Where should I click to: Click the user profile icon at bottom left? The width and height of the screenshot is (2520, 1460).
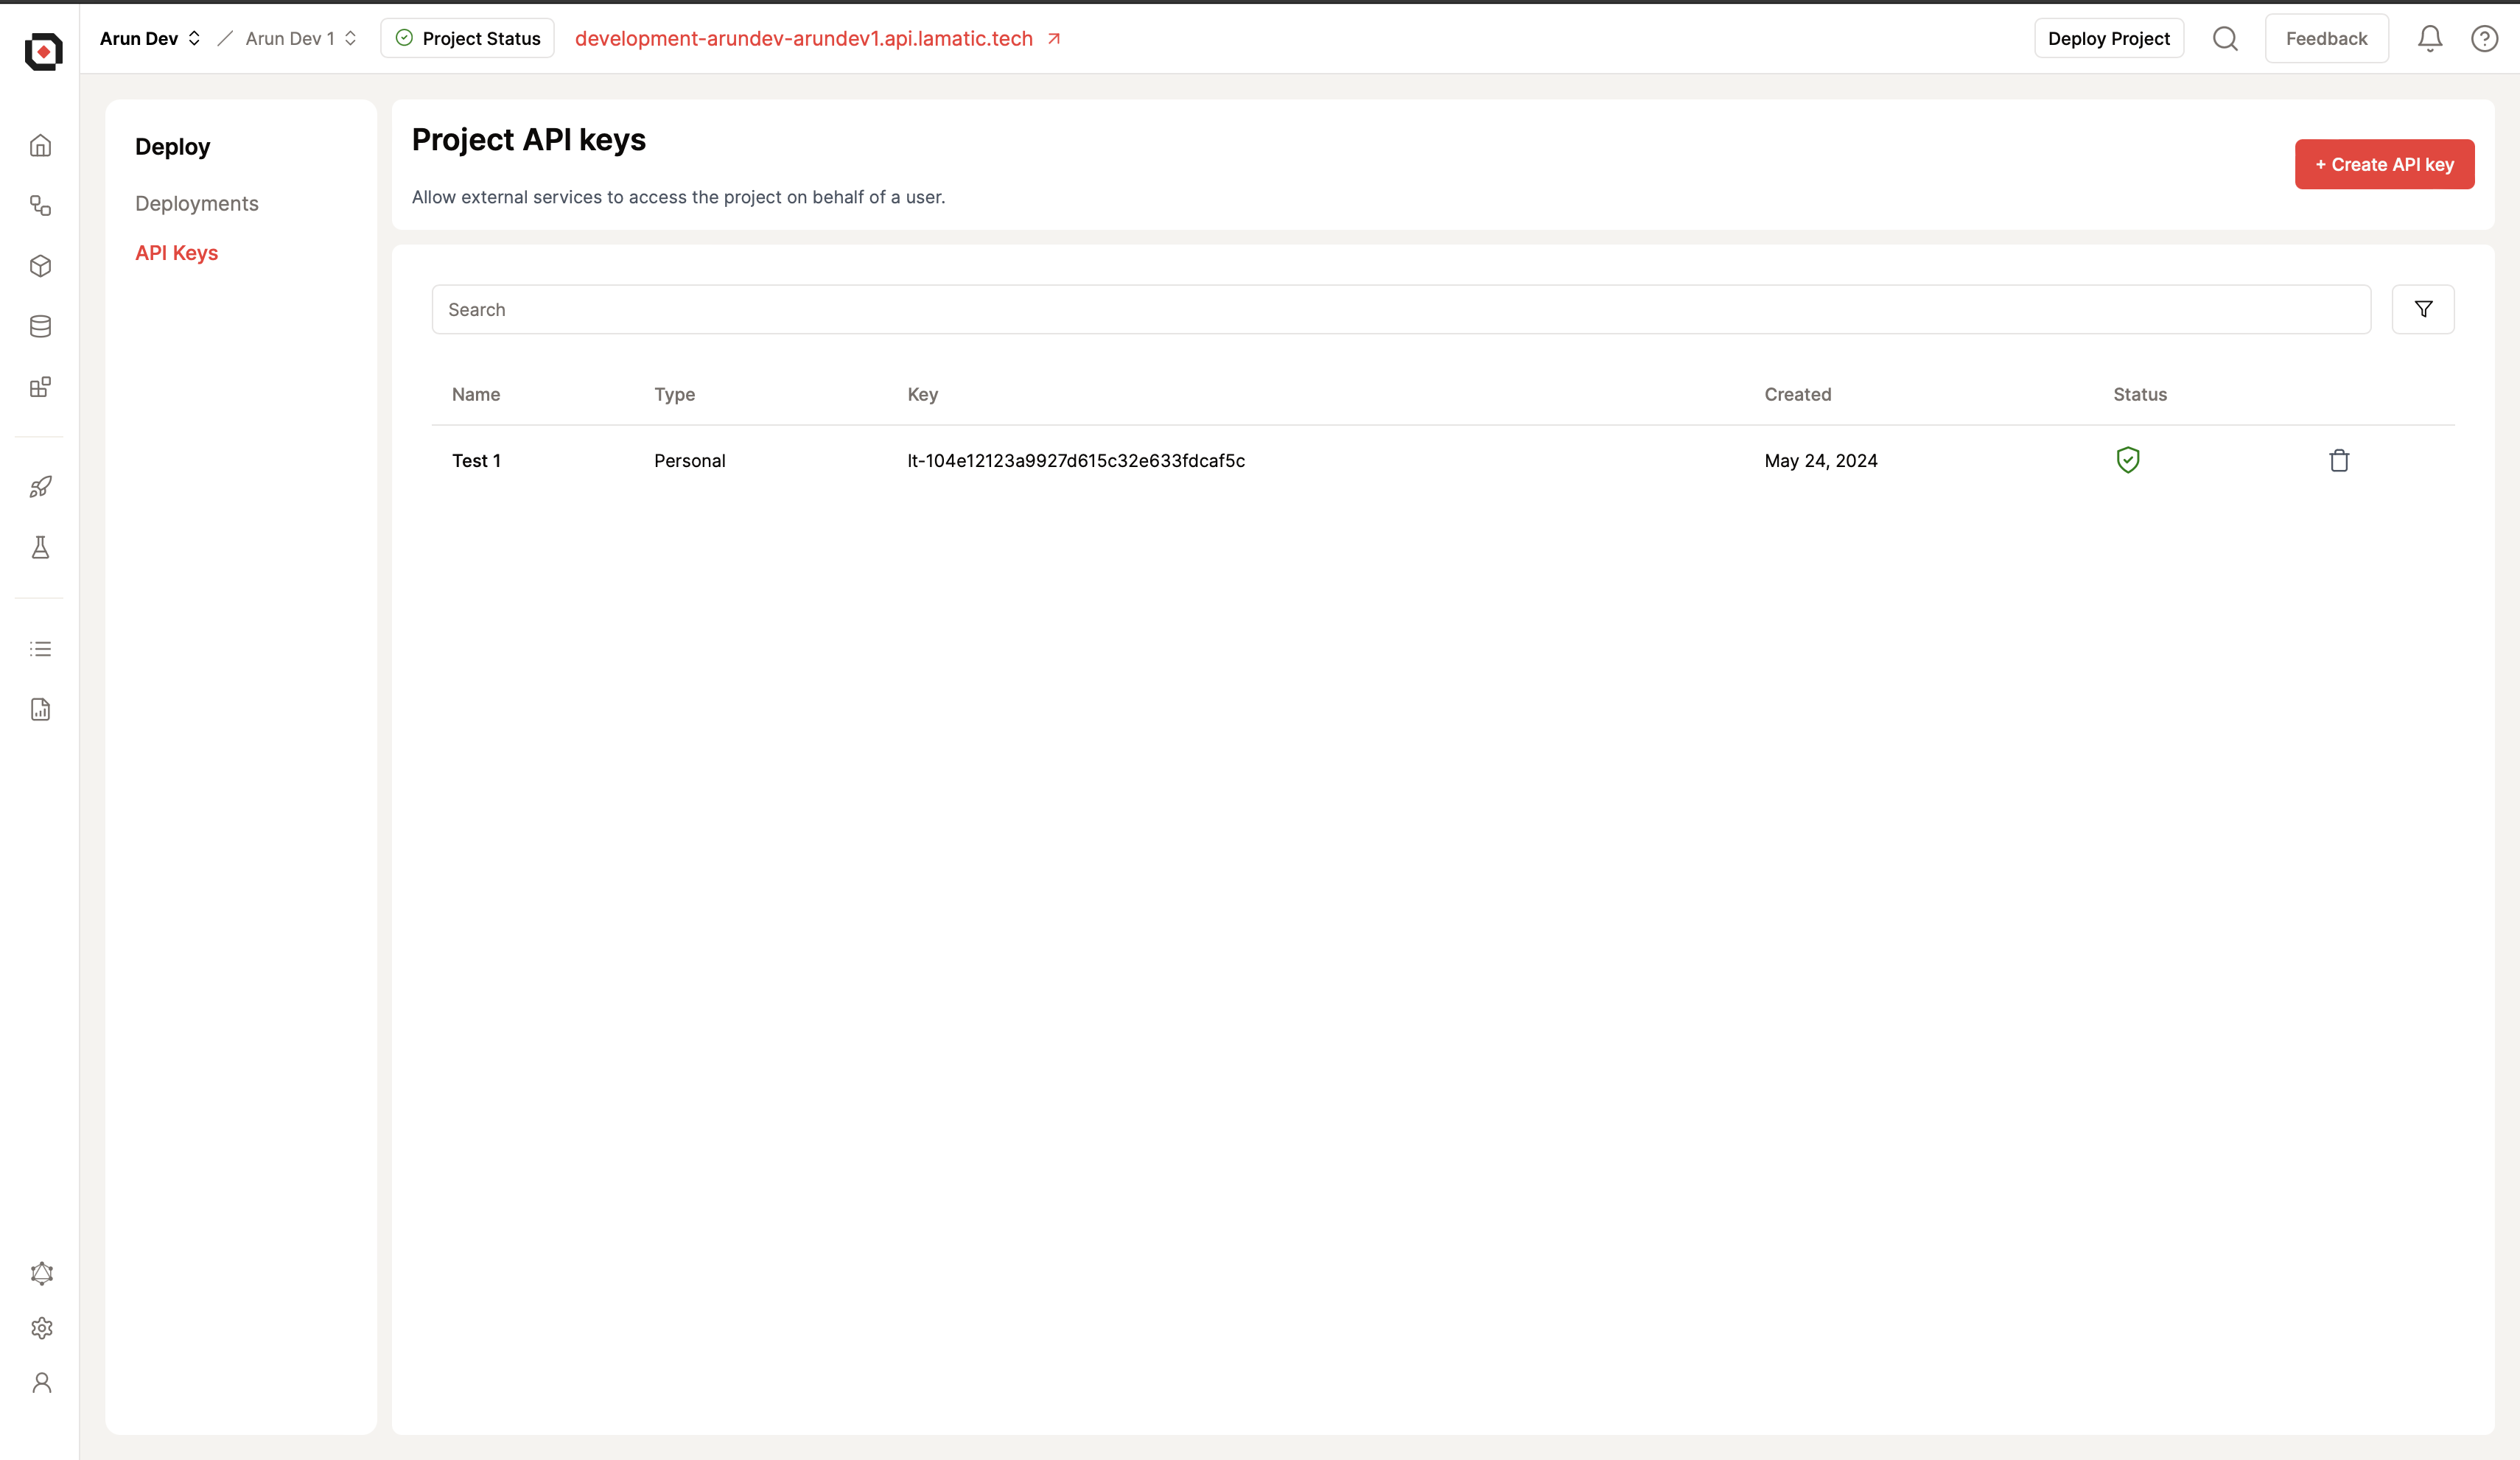[43, 1382]
